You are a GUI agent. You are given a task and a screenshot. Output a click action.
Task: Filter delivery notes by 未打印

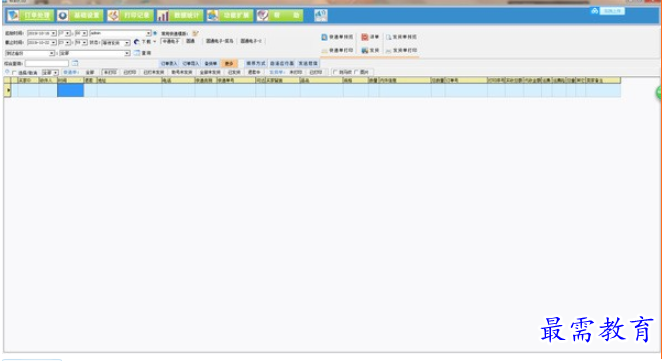pos(296,72)
